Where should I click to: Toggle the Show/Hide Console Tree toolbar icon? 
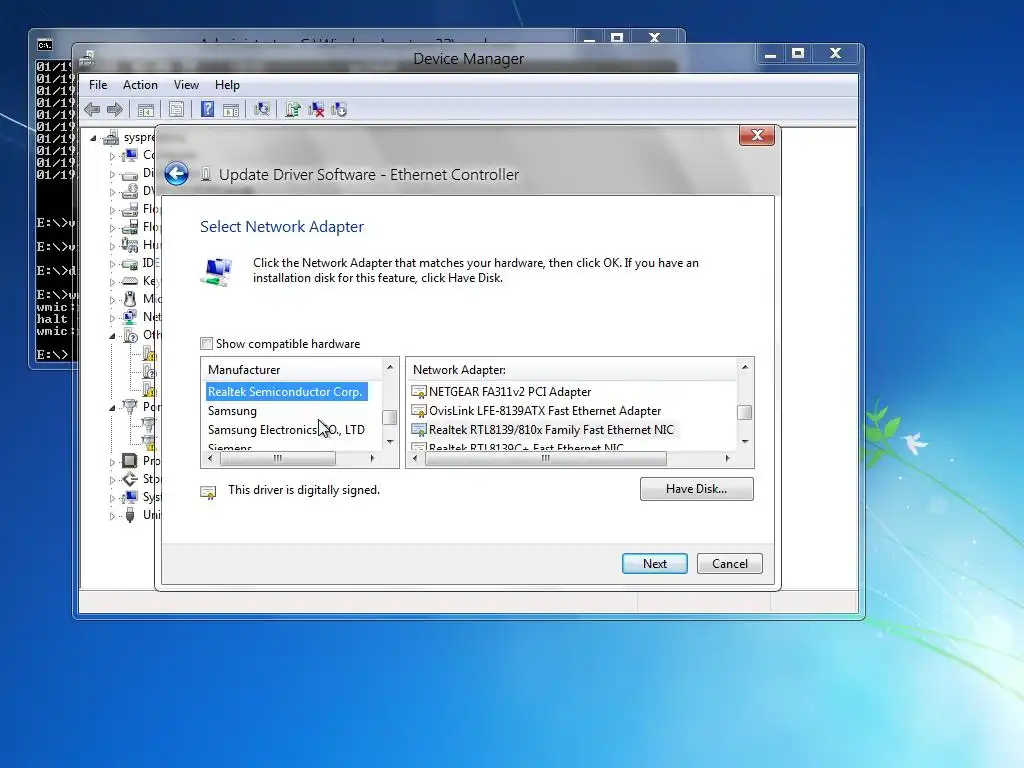pyautogui.click(x=146, y=110)
